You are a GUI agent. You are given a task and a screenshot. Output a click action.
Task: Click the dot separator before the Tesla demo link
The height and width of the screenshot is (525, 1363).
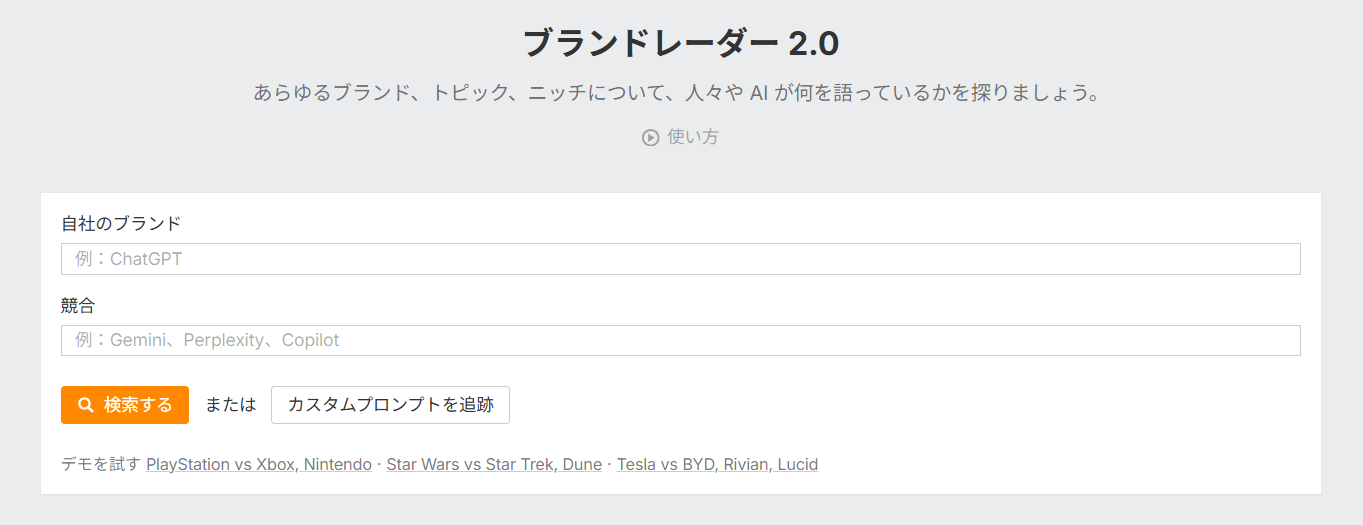coord(609,464)
